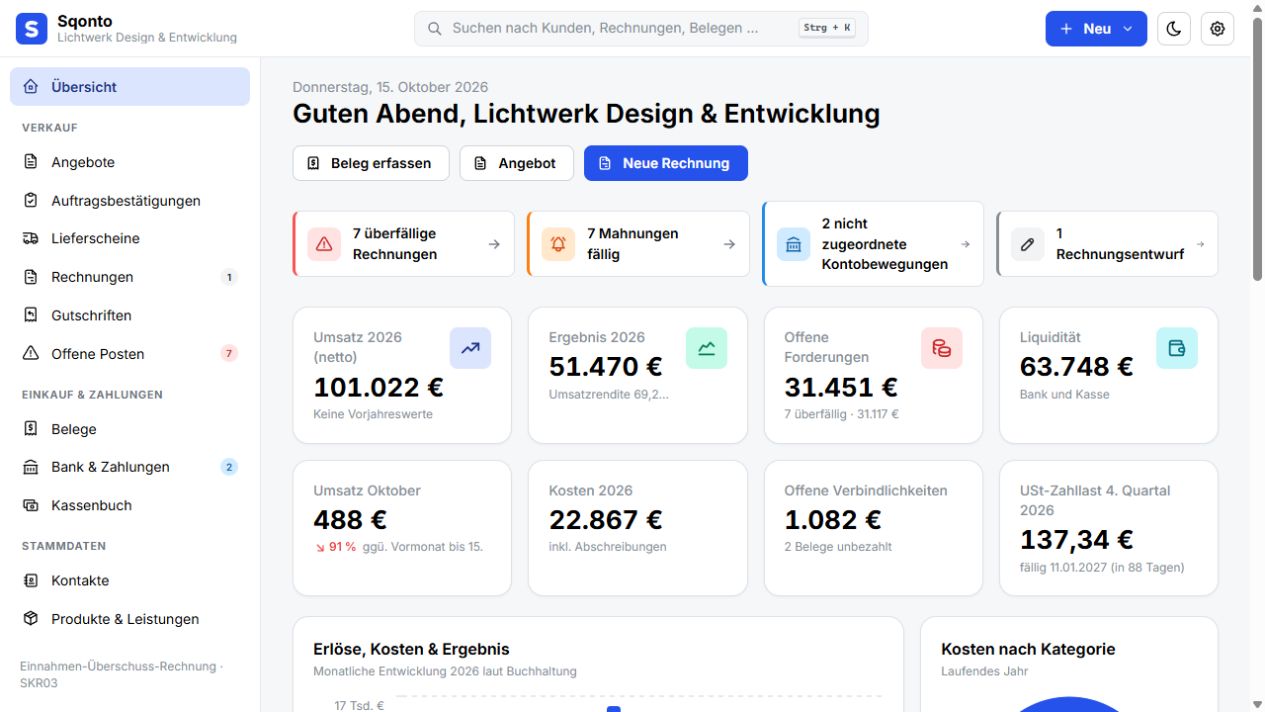The height and width of the screenshot is (712, 1265).
Task: Click the Offene Posten warning triangle icon
Action: point(31,353)
